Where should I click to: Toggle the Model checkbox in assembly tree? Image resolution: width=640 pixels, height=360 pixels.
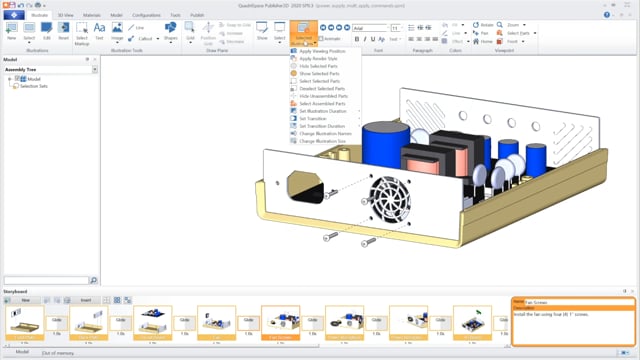[x=18, y=78]
